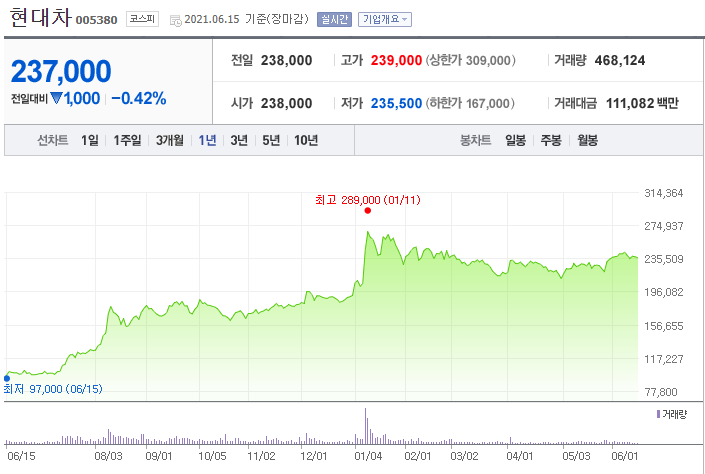This screenshot has width=705, height=474.
Task: Click the blue 최저 97,000 marker dot
Action: [7, 378]
